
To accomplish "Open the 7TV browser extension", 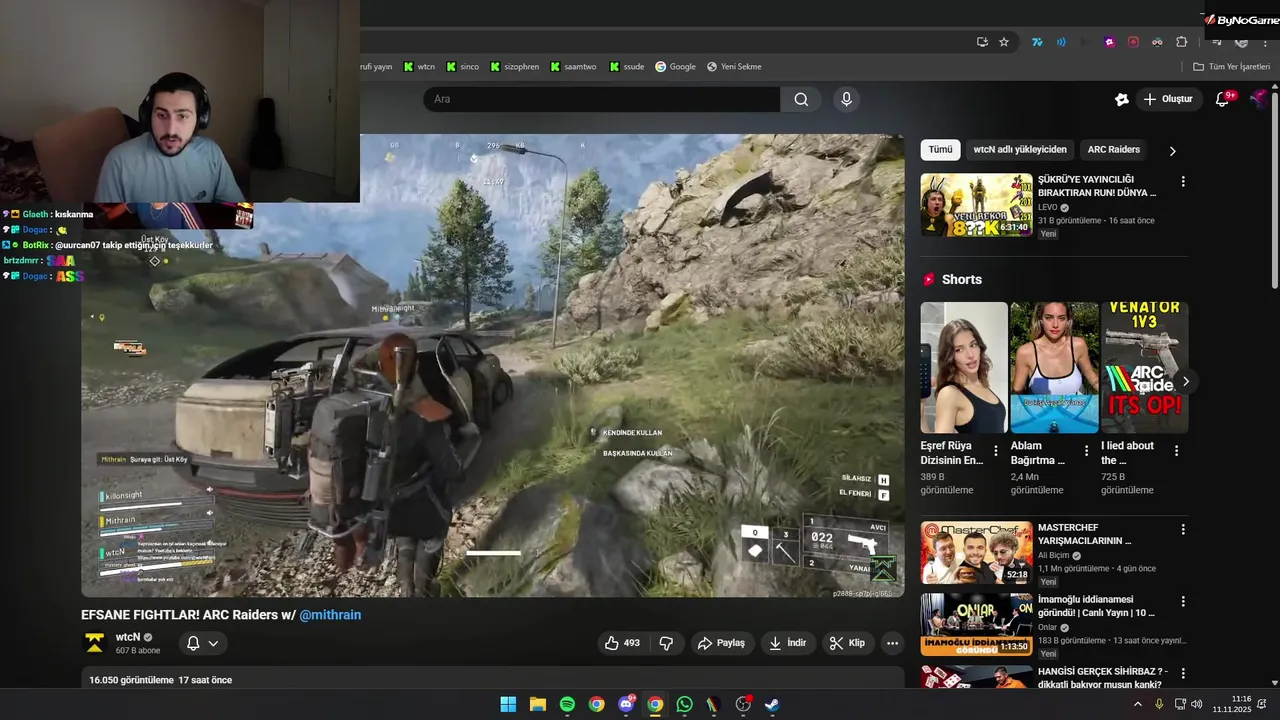I will pos(1037,42).
